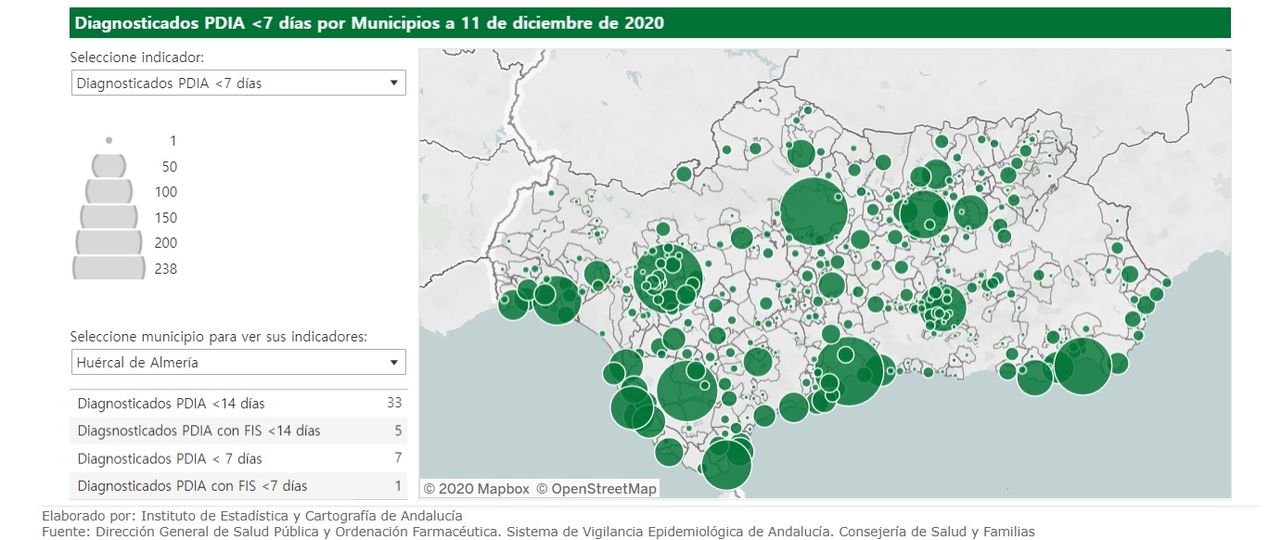Click the 'Seleccione indicador:' label
1269x540 pixels.
[137, 57]
